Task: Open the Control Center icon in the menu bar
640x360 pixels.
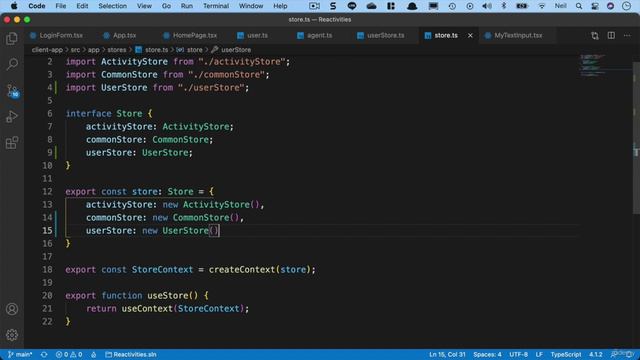Action: click(x=595, y=6)
